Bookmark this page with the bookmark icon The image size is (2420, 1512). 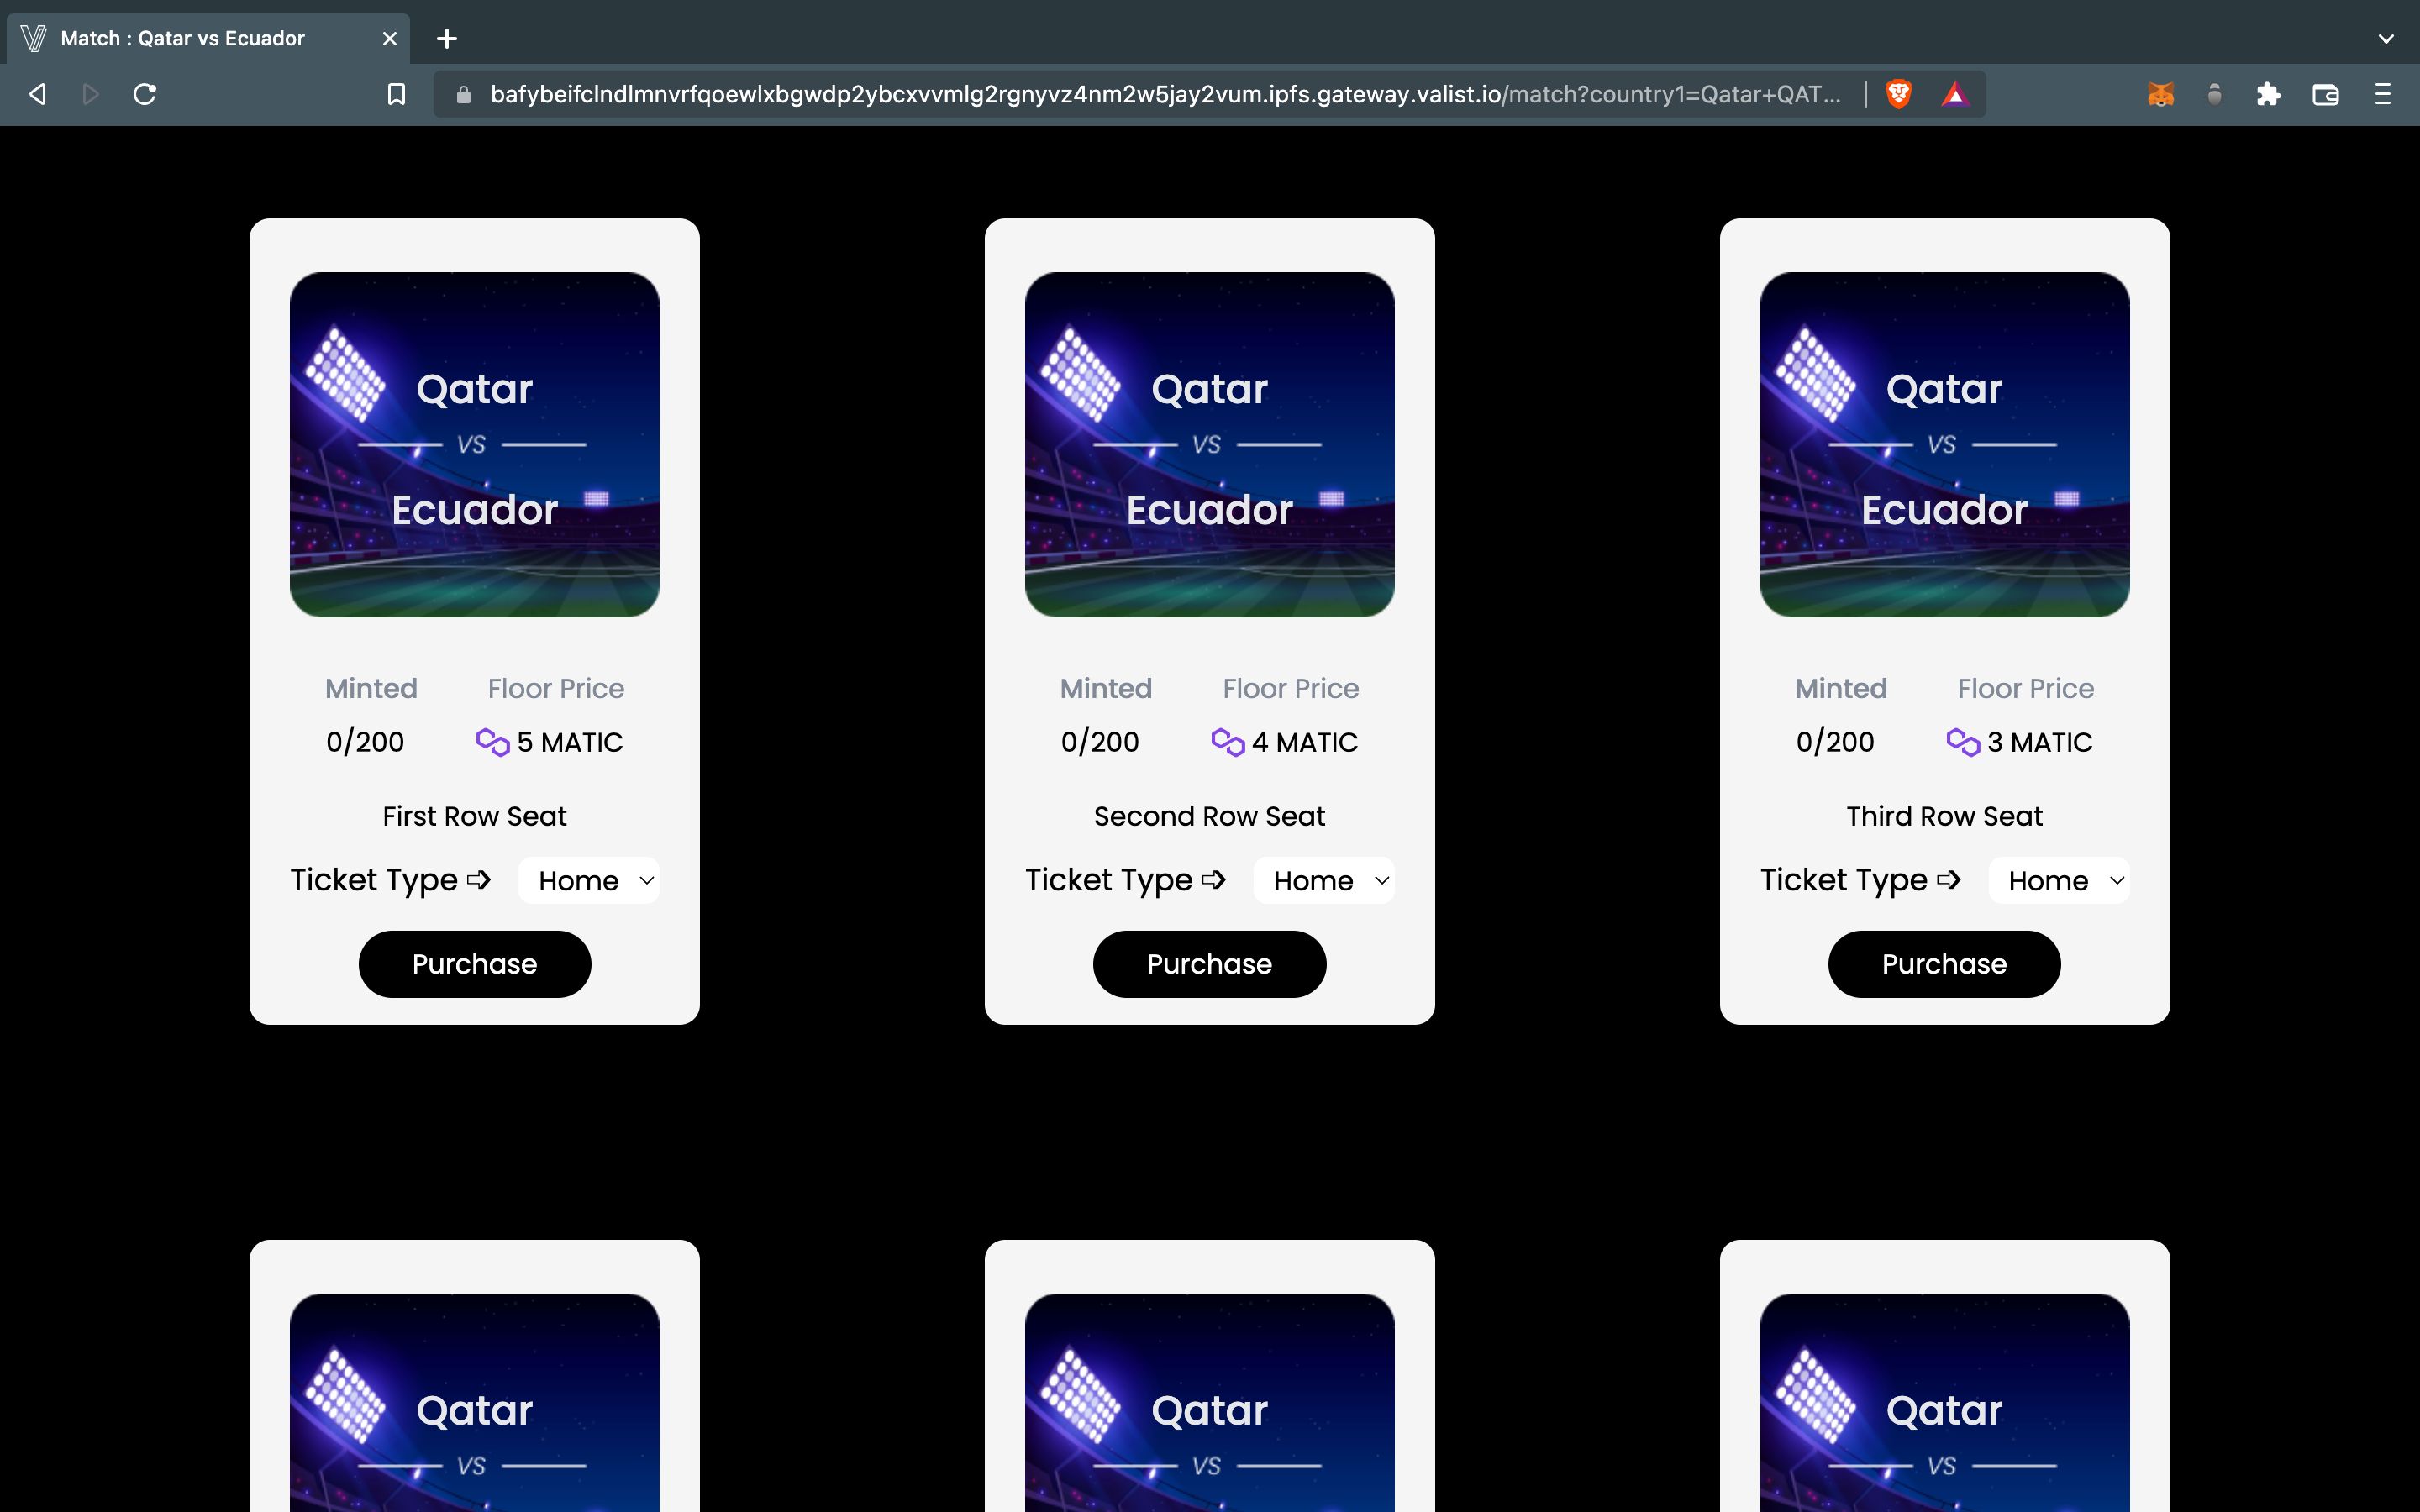(397, 94)
